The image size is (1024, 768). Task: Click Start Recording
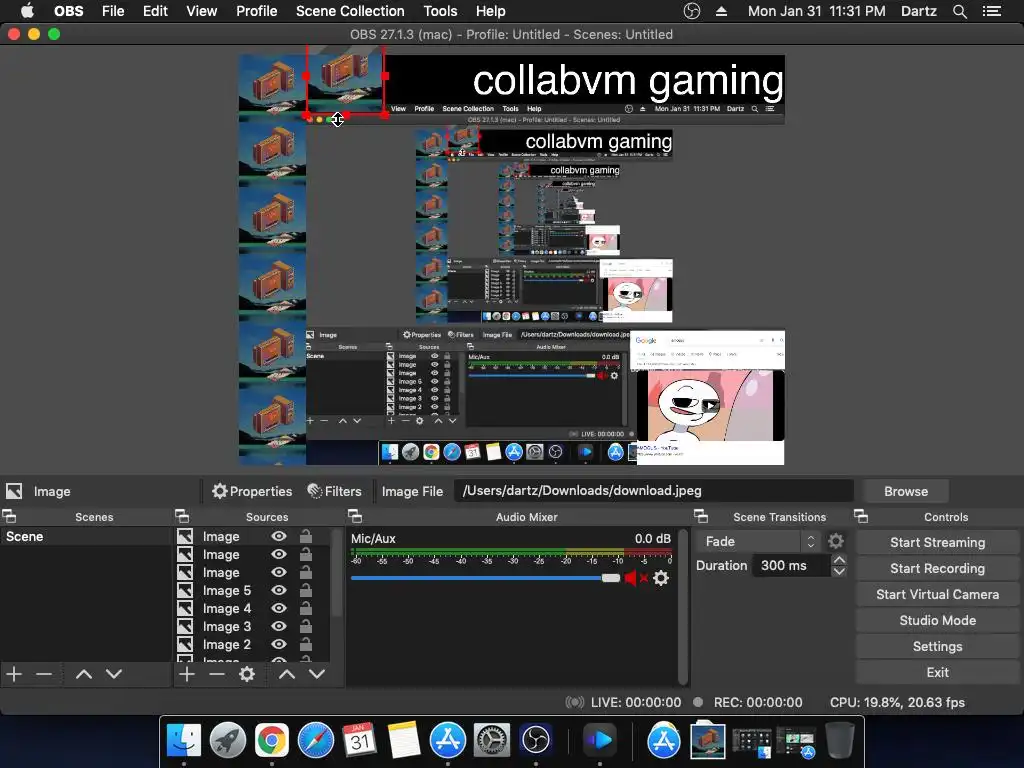(937, 568)
